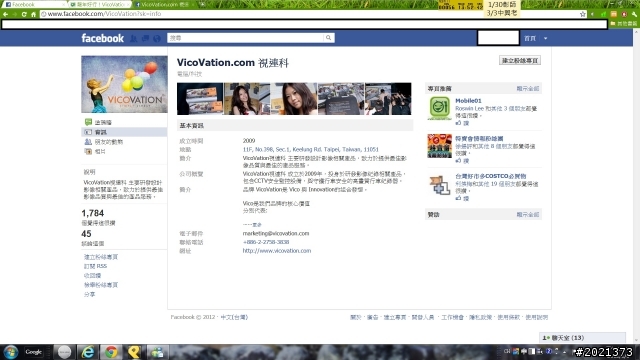
Task: Open the Windows Start orb
Action: (x=11, y=352)
